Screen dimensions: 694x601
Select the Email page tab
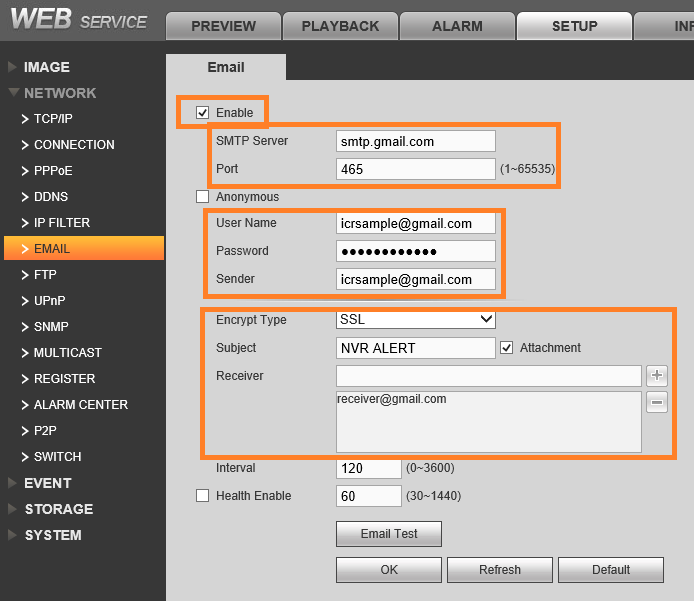(226, 67)
